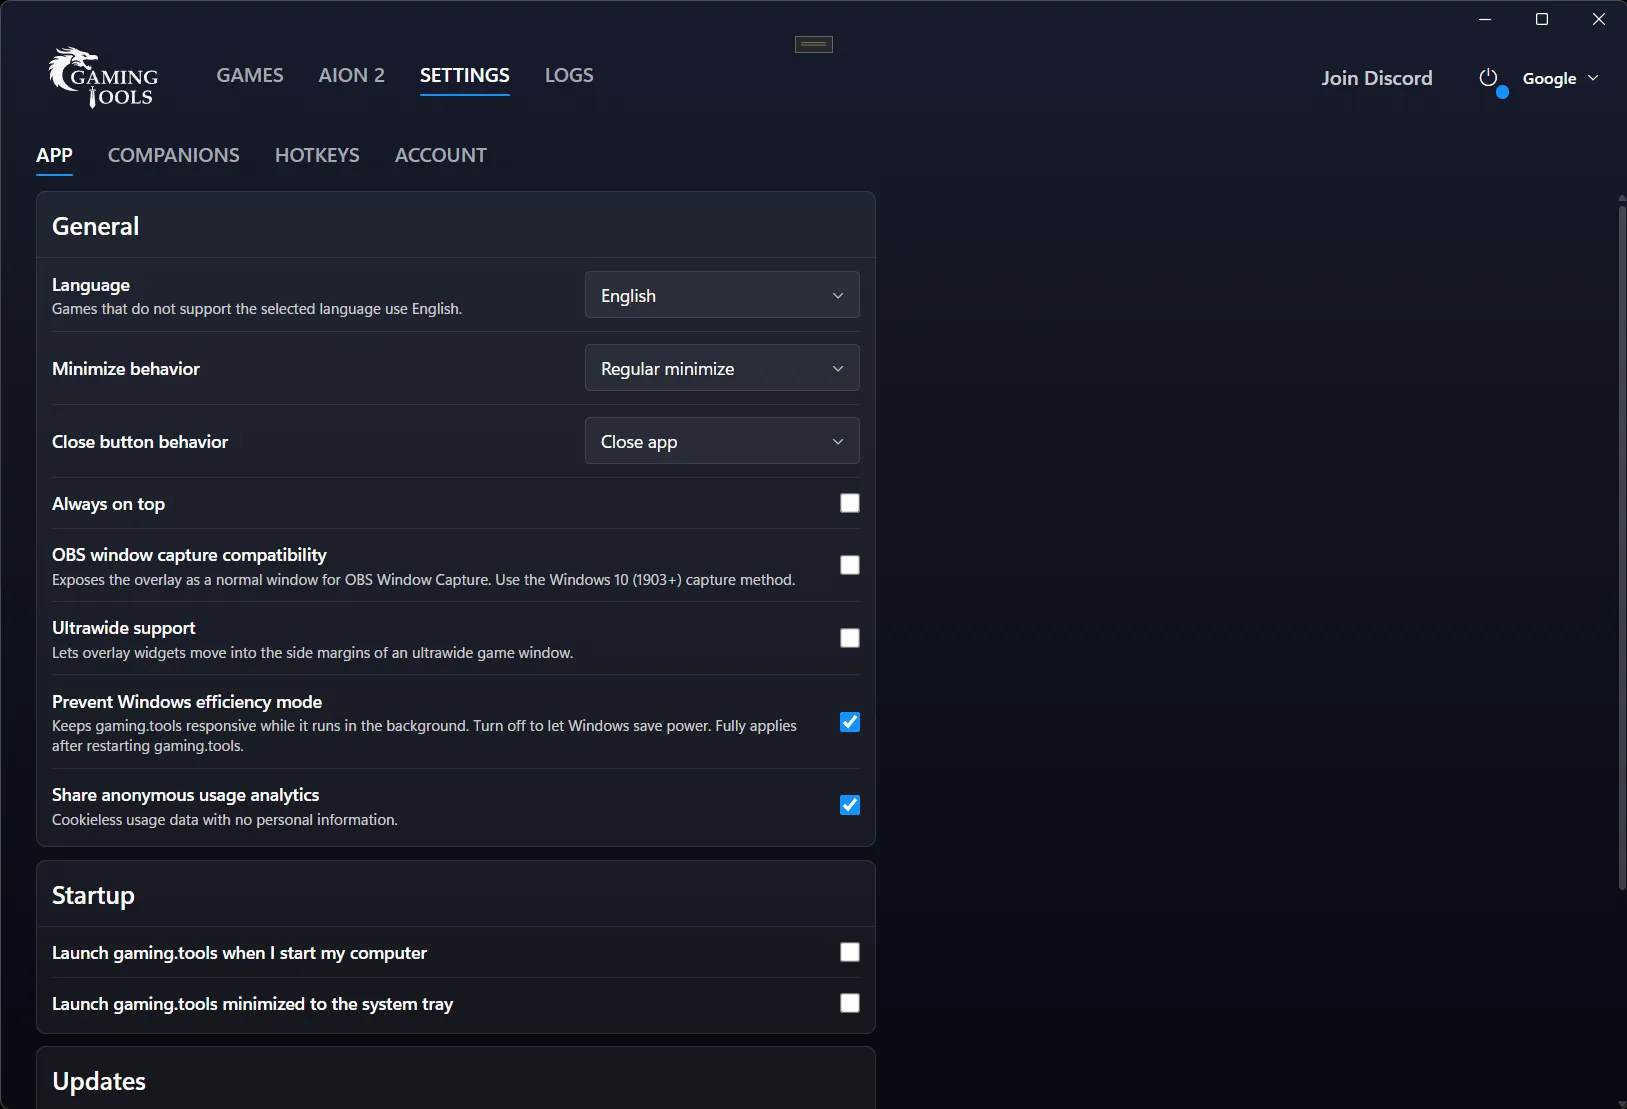Minimize the gaming.tools window
Screen dimensions: 1627x1109
tap(1485, 19)
